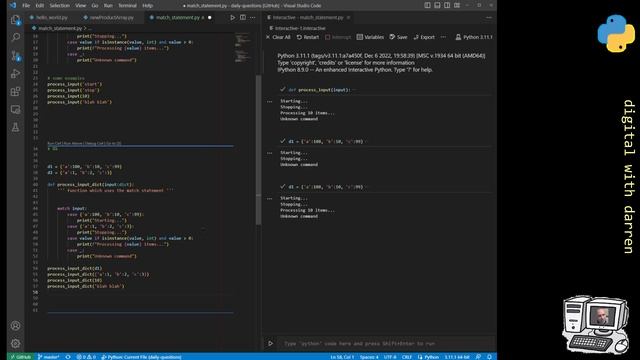The image size is (640, 360).
Task: Open the Testing flask view
Action: (16, 128)
